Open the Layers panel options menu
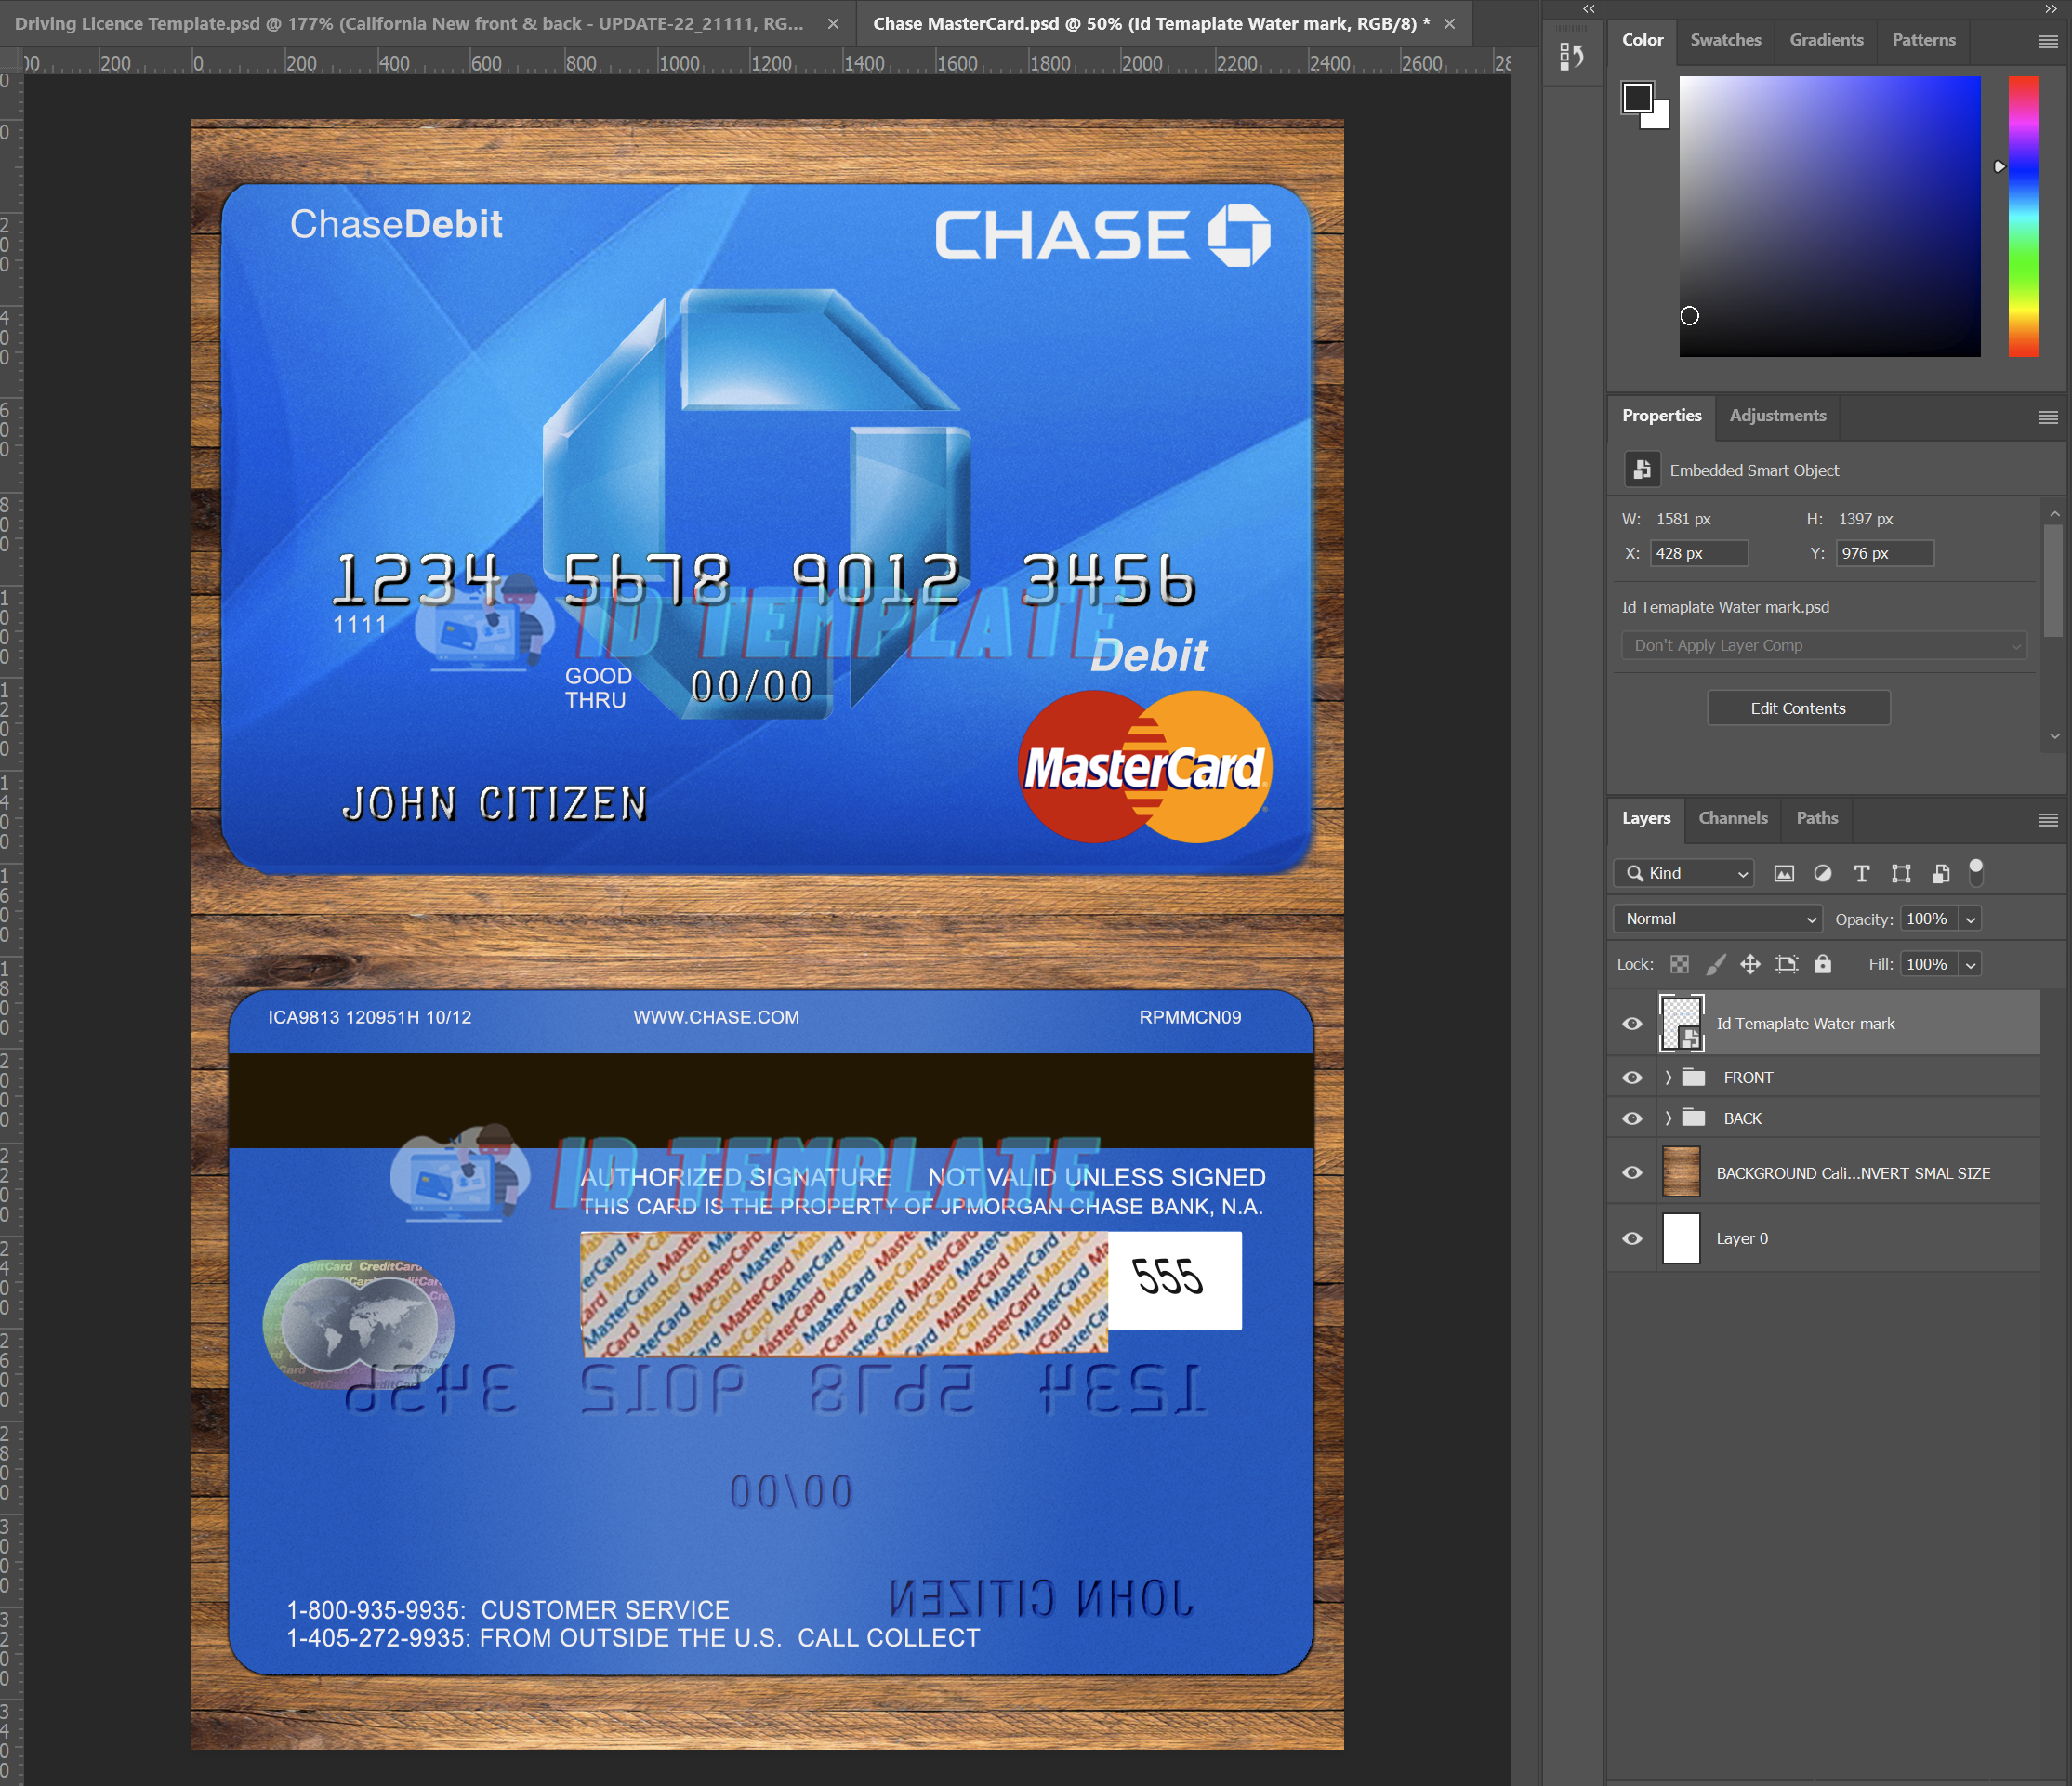The image size is (2072, 1786). [x=2048, y=819]
